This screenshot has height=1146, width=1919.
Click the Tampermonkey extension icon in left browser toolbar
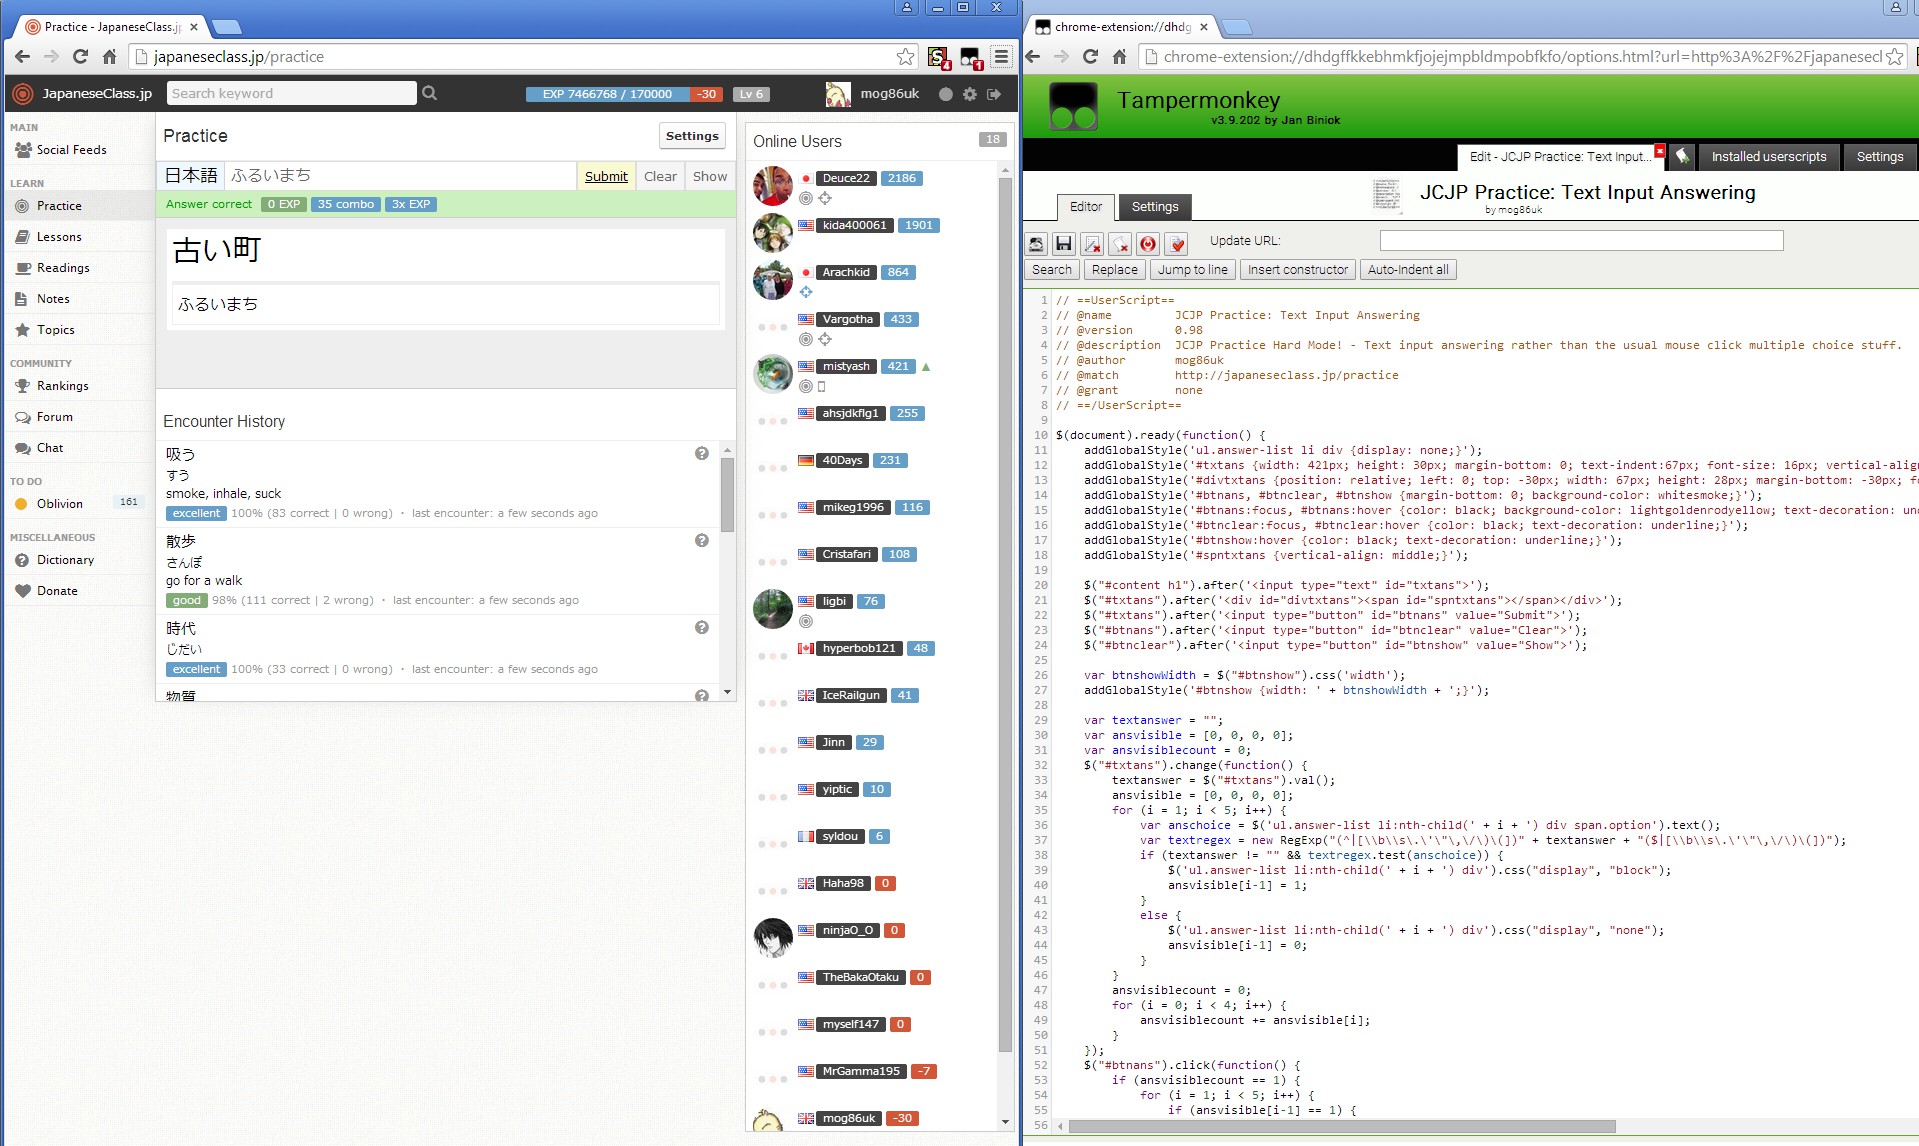tap(970, 58)
